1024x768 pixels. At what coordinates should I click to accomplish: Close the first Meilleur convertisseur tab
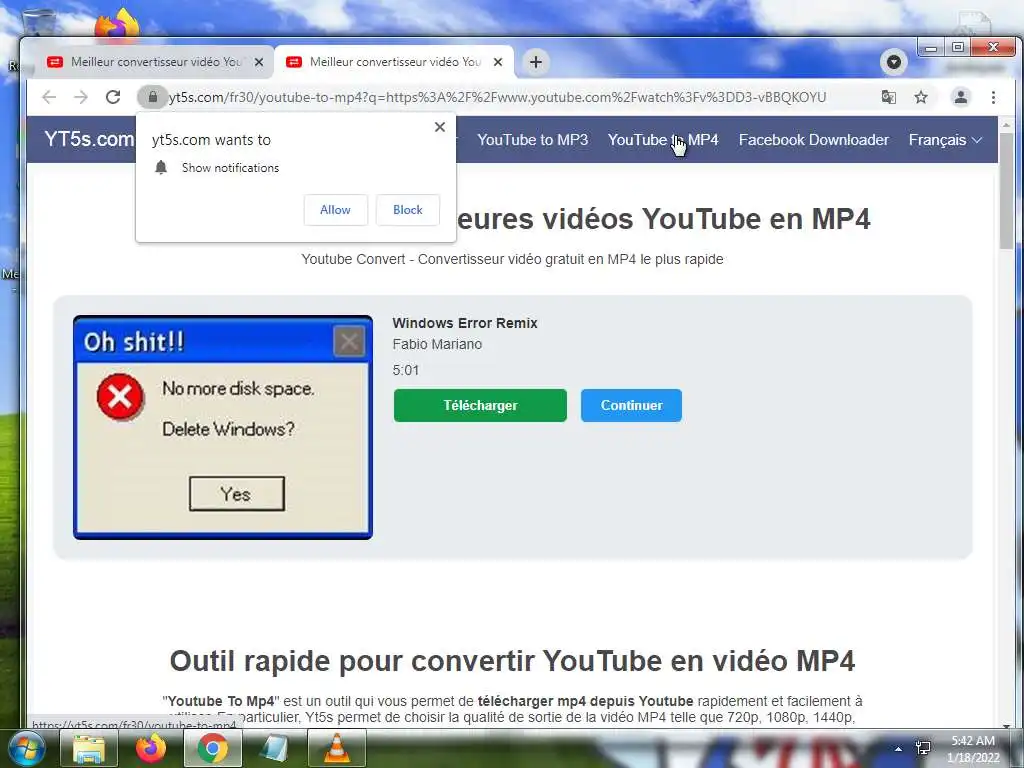click(x=259, y=62)
